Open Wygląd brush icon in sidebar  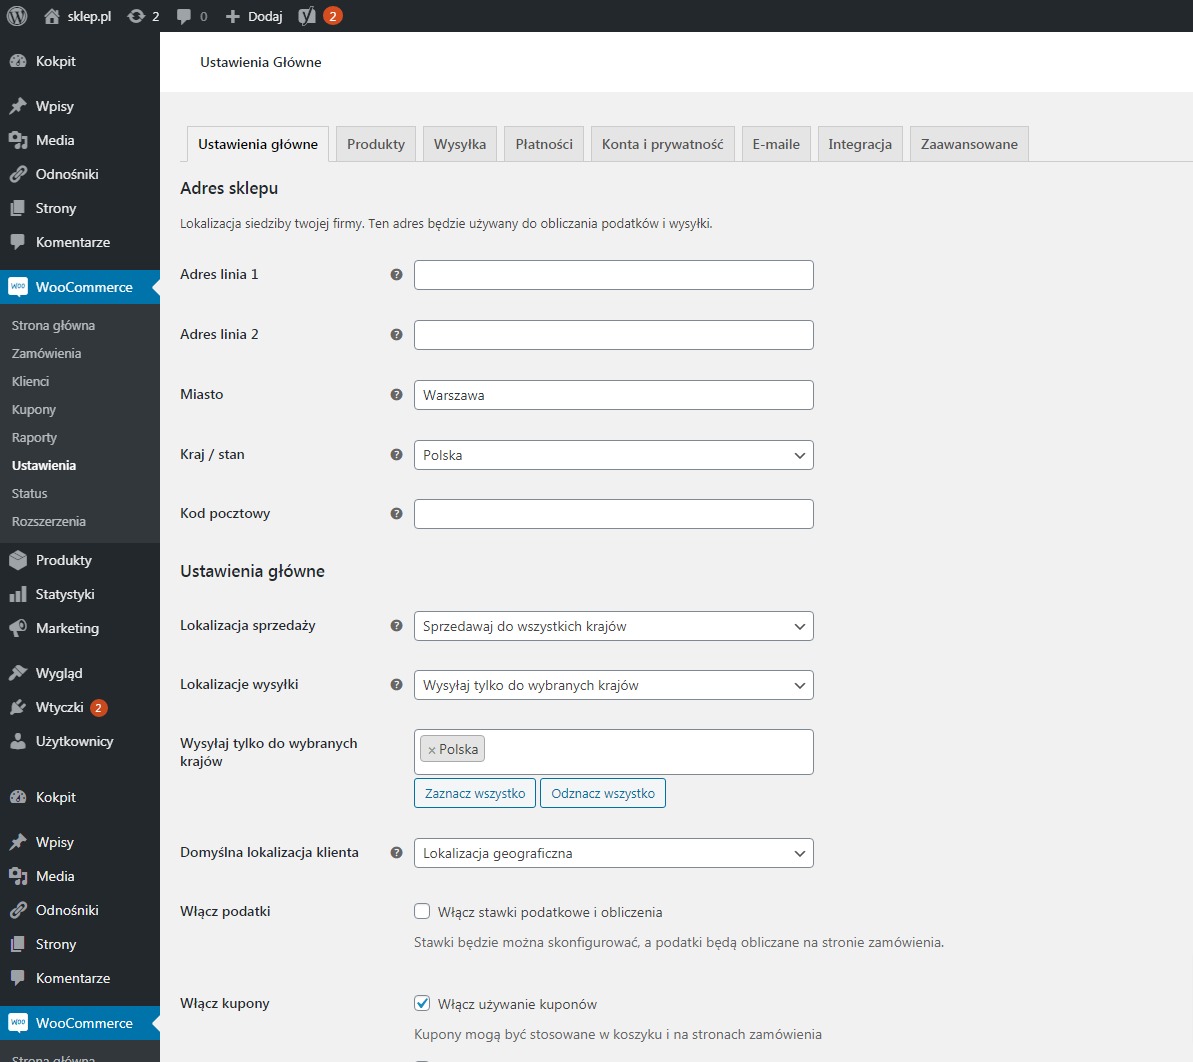tap(17, 673)
